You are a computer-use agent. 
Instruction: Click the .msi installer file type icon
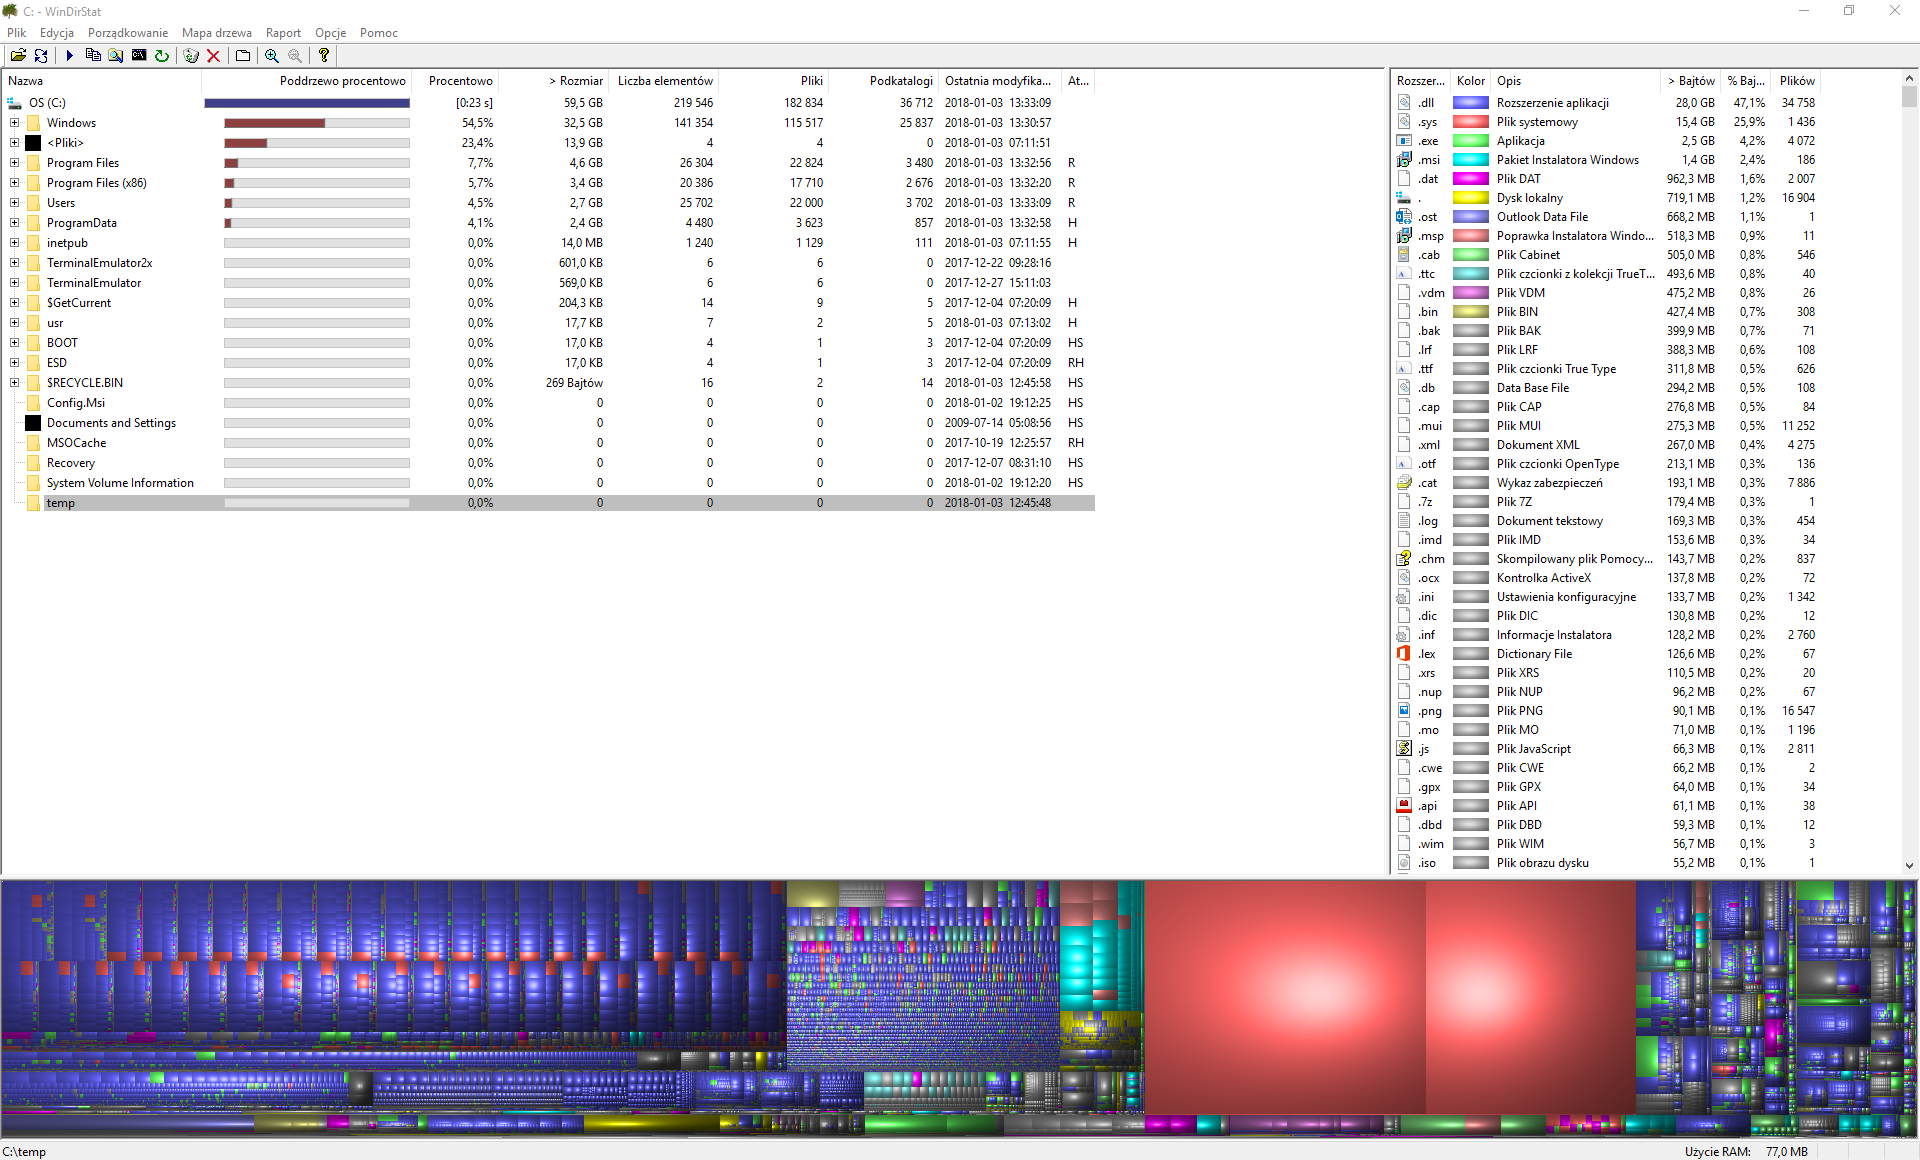point(1404,160)
